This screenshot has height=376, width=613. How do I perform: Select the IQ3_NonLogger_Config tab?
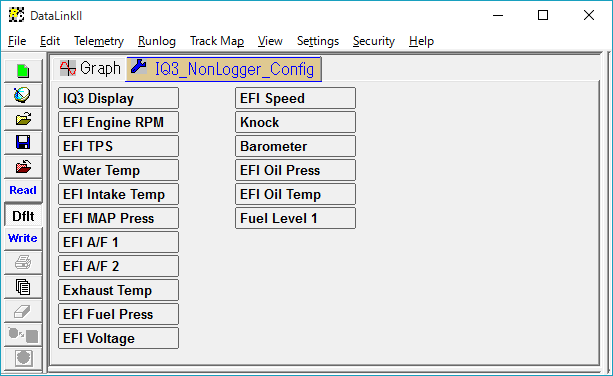[224, 69]
